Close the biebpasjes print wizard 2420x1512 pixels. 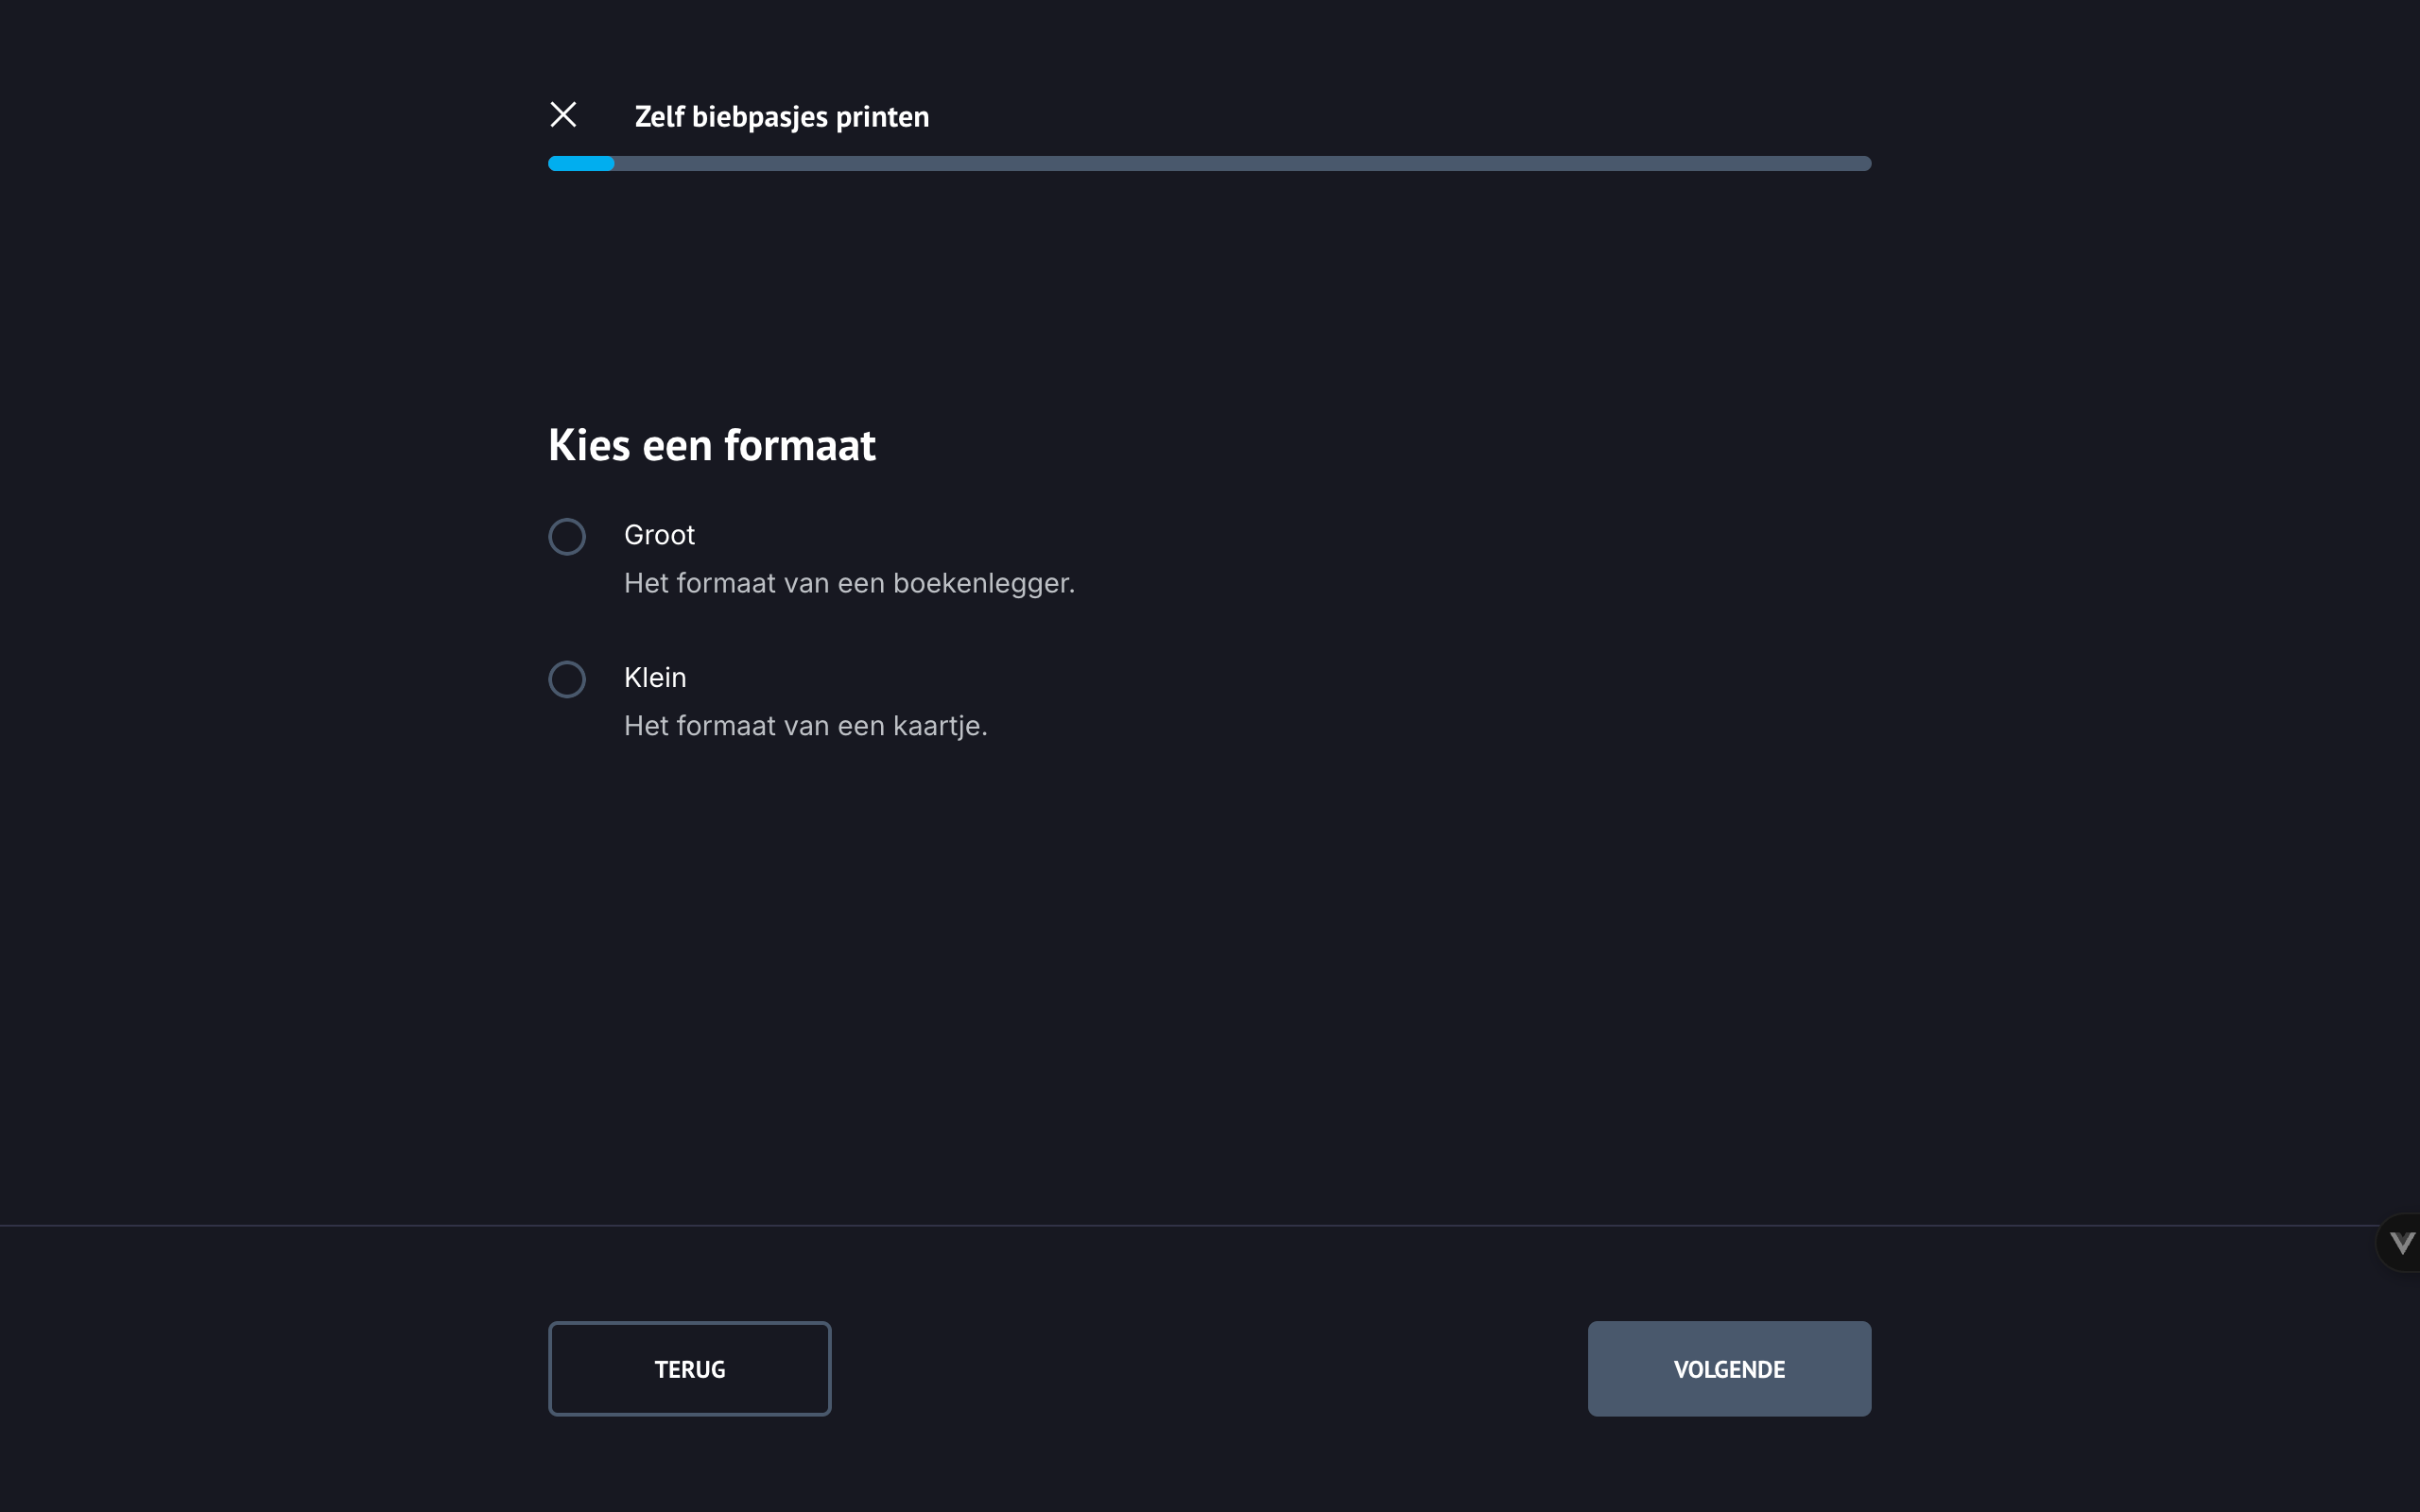point(563,115)
